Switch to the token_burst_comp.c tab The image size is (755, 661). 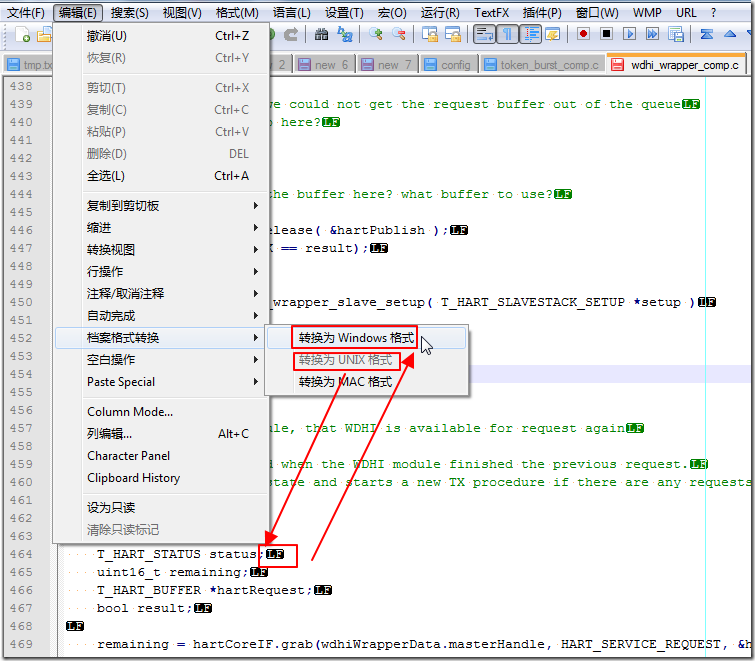pos(543,65)
